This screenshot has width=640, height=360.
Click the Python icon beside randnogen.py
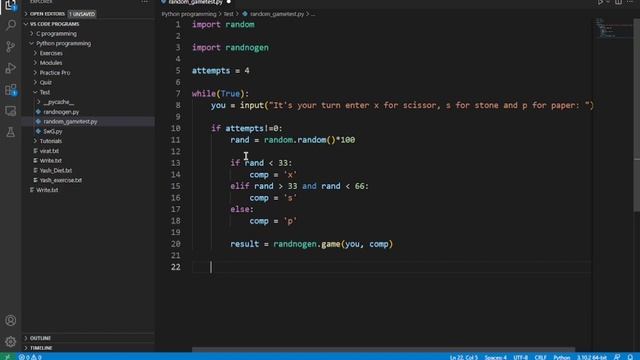tap(38, 112)
